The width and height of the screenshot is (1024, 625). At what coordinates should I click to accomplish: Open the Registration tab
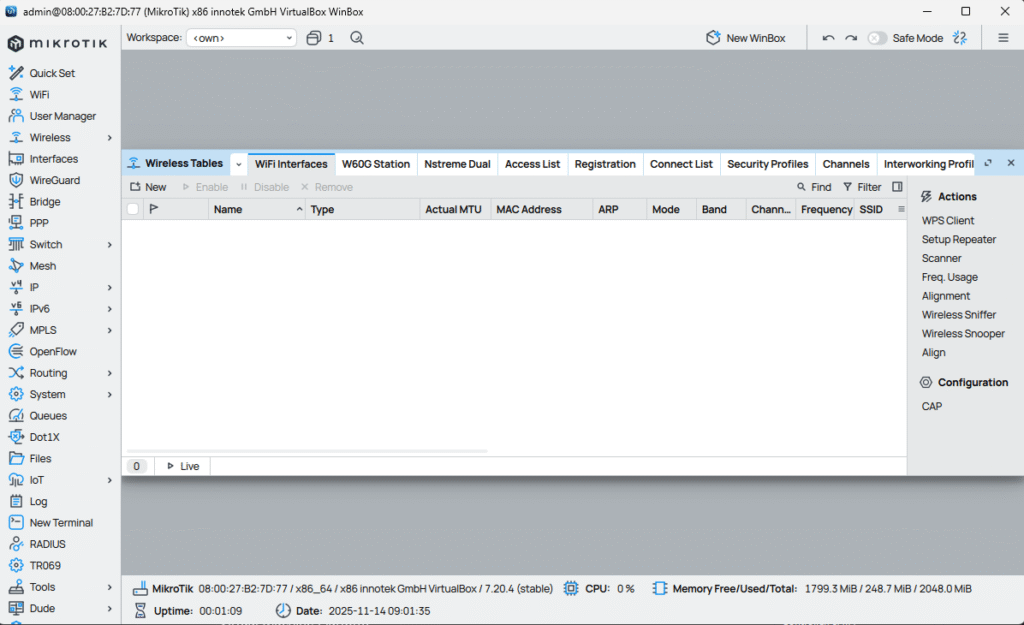point(605,163)
